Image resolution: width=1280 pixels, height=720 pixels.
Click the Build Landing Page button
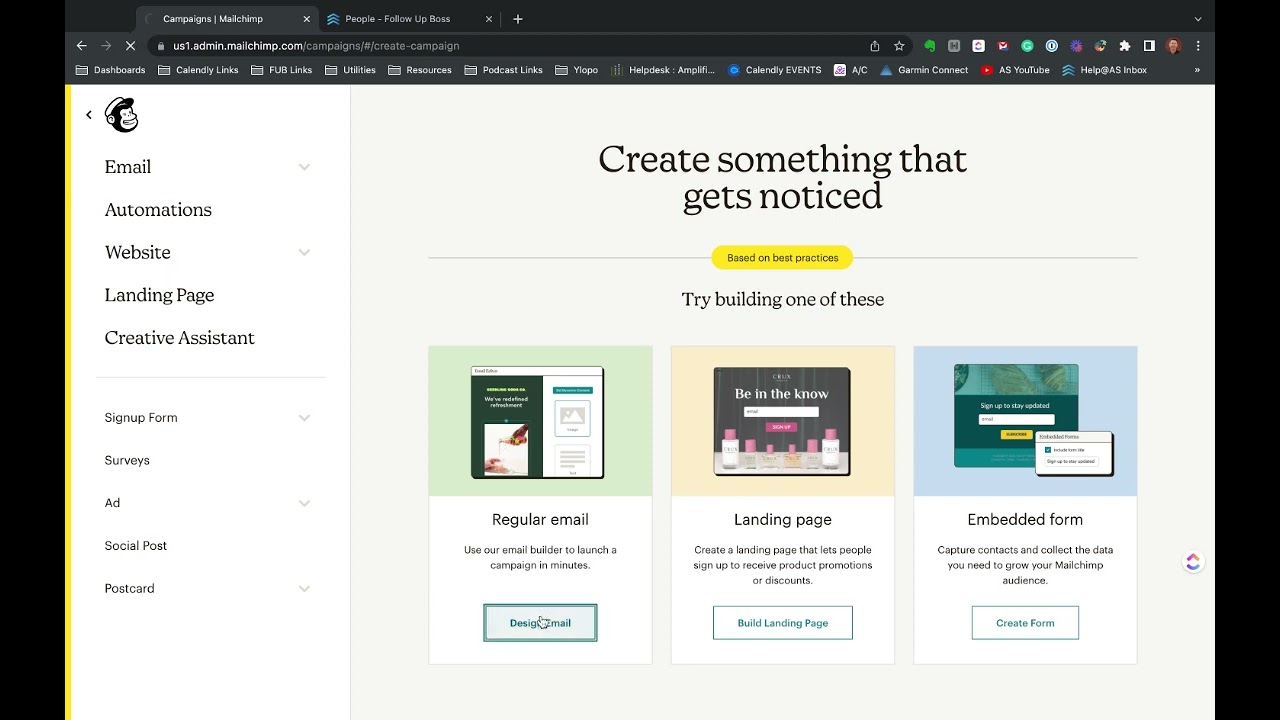click(783, 623)
